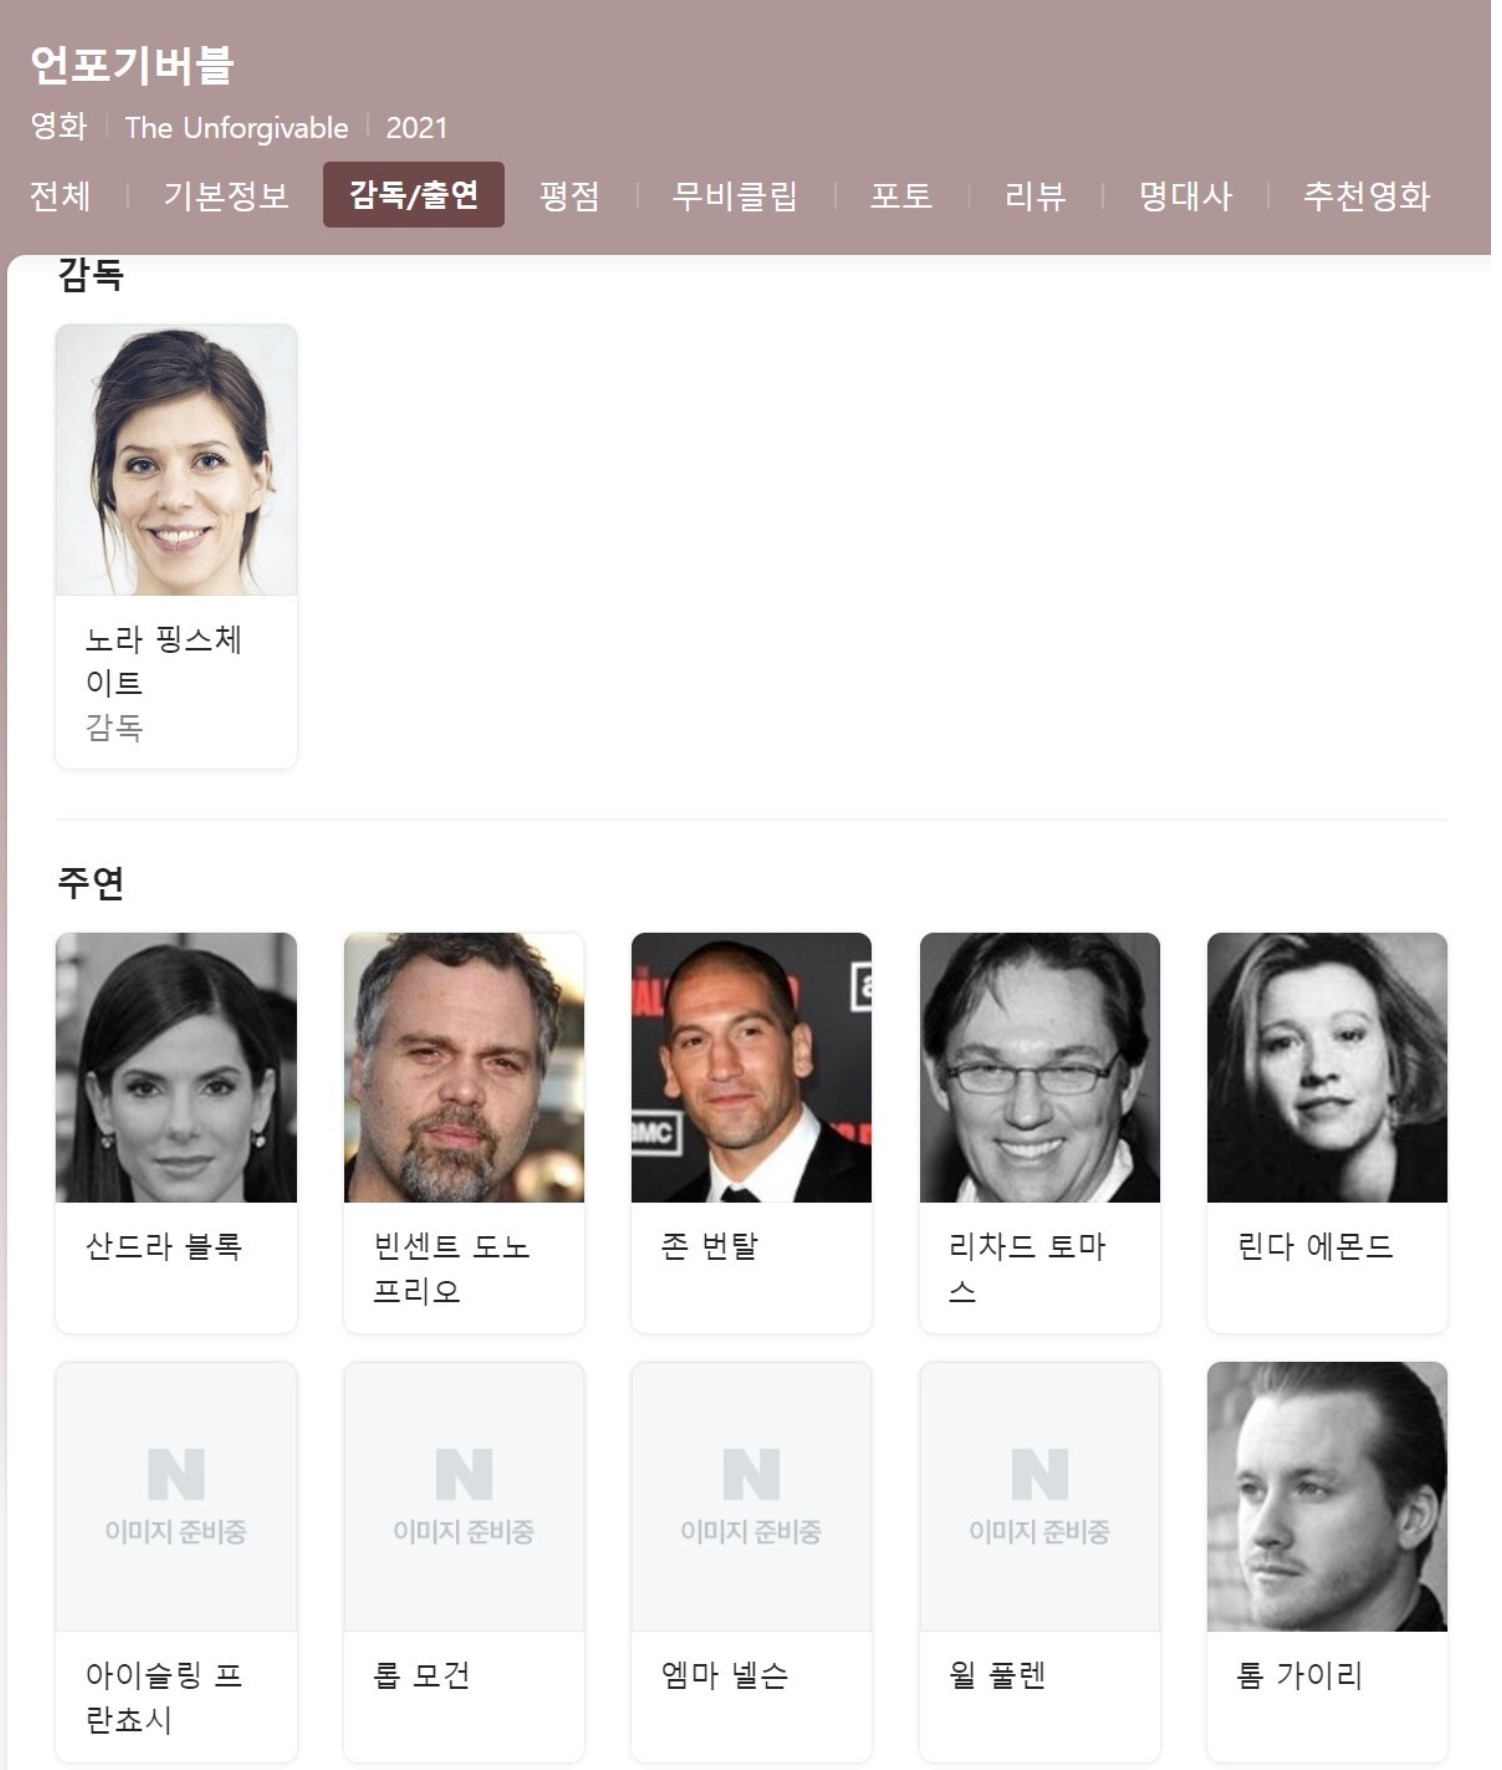Click director 노라 핑스체이트's photo

coord(176,460)
